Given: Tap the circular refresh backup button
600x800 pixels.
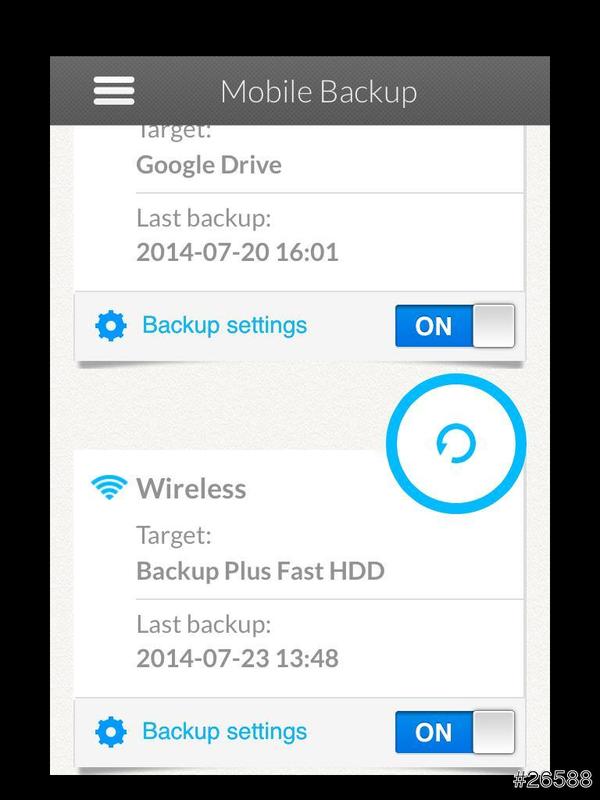Looking at the screenshot, I should pyautogui.click(x=456, y=443).
